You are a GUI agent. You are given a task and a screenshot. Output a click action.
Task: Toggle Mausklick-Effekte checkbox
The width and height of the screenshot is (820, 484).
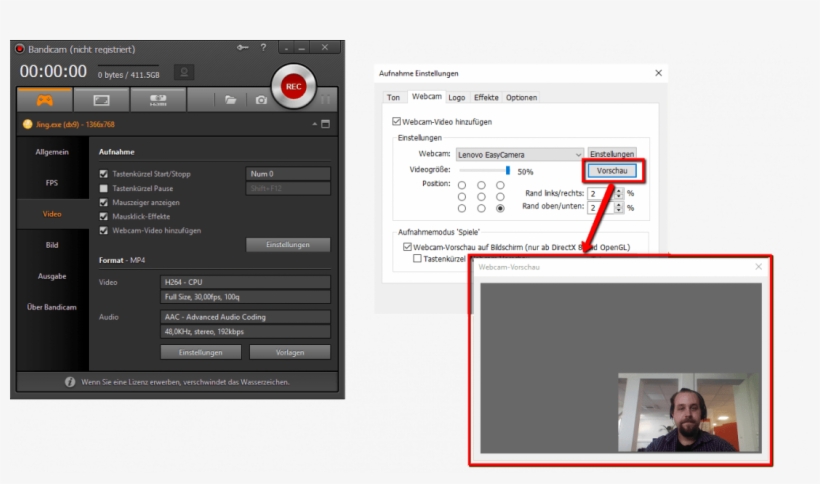(104, 216)
